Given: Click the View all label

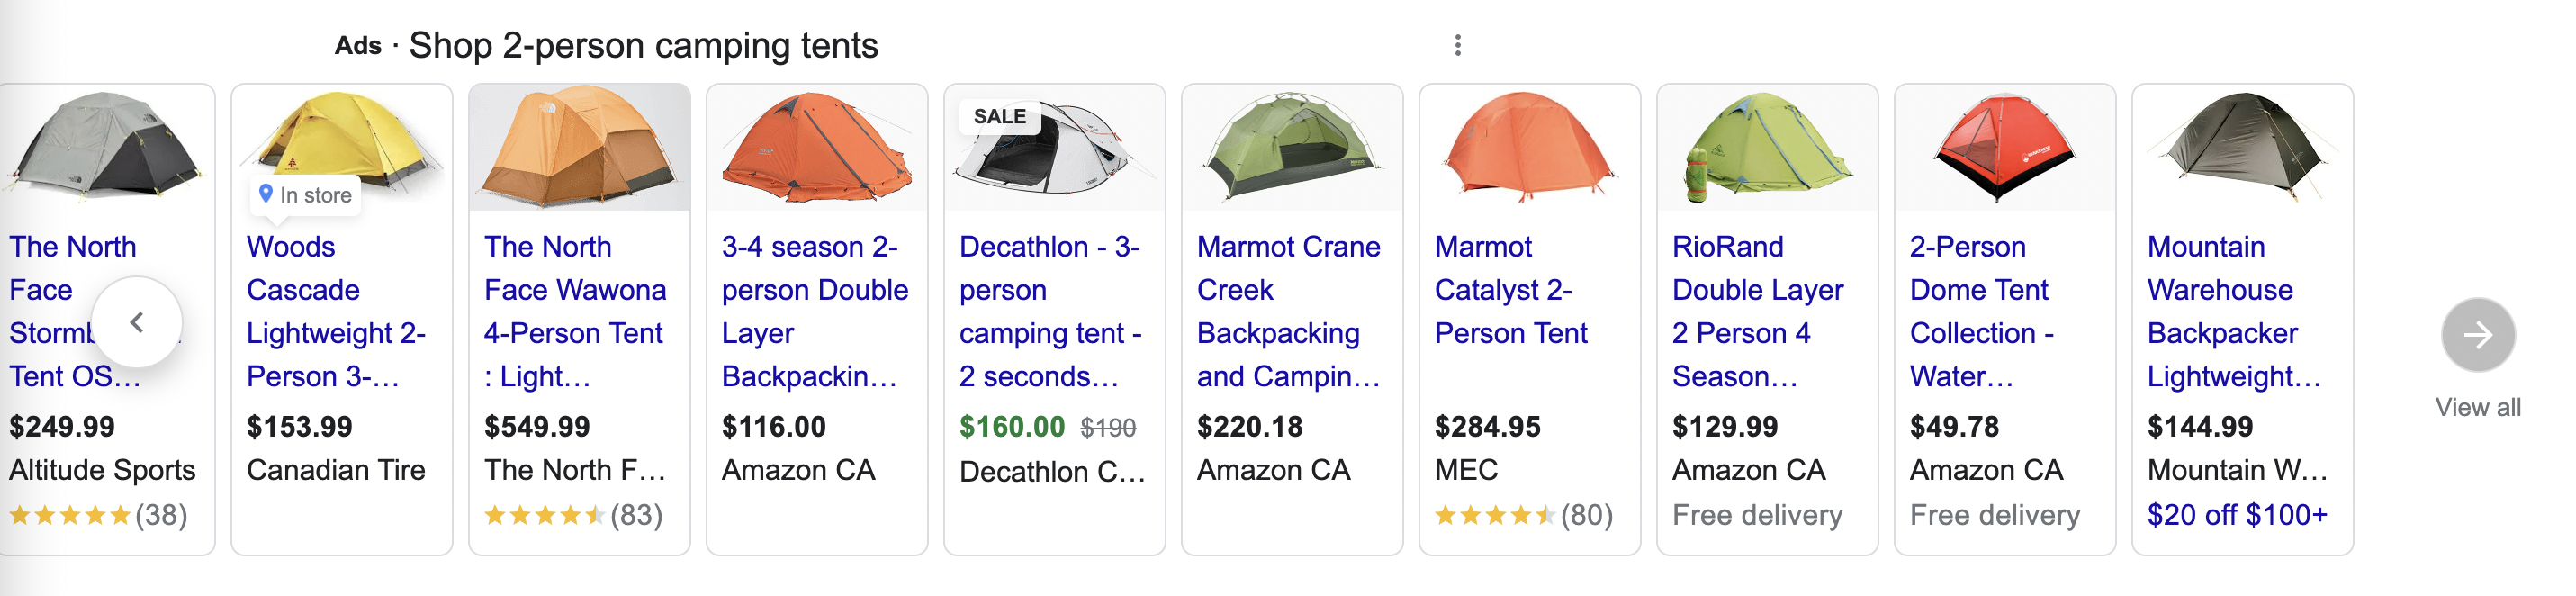Looking at the screenshot, I should pyautogui.click(x=2477, y=407).
